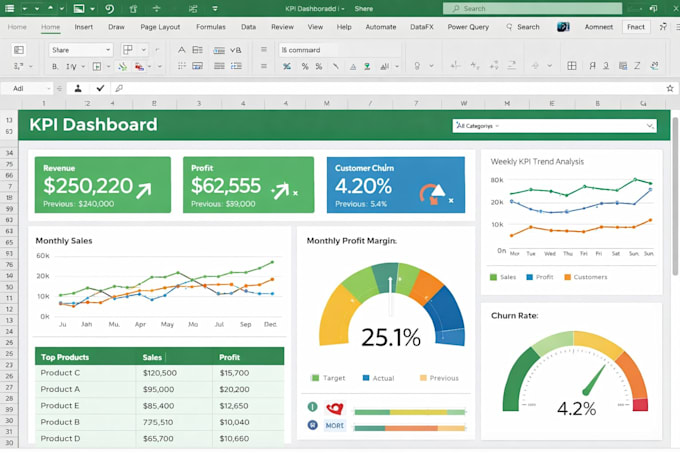Click the pen icon in the formula bar

tap(119, 88)
